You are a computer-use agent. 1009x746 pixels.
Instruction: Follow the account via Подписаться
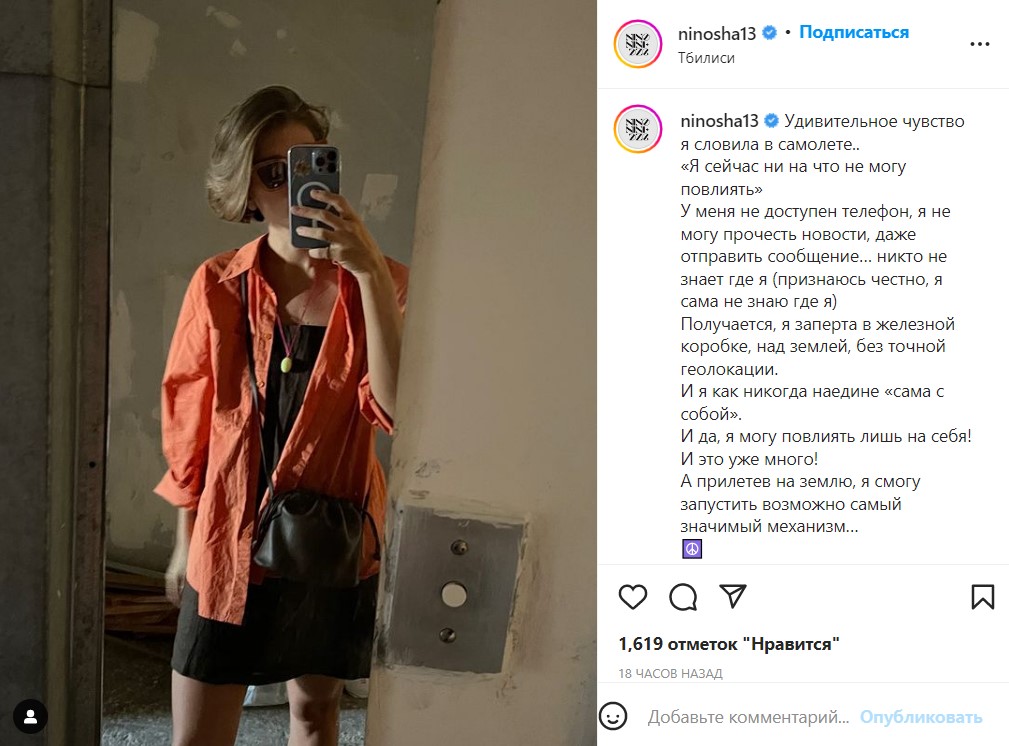[854, 32]
